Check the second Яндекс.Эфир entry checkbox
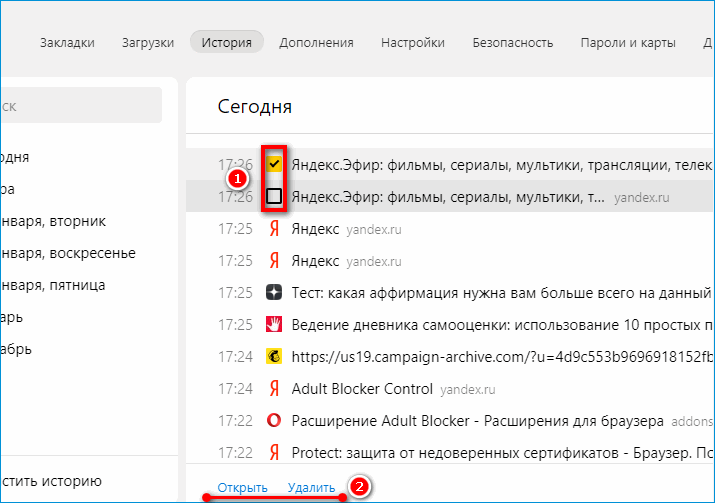 coord(274,196)
